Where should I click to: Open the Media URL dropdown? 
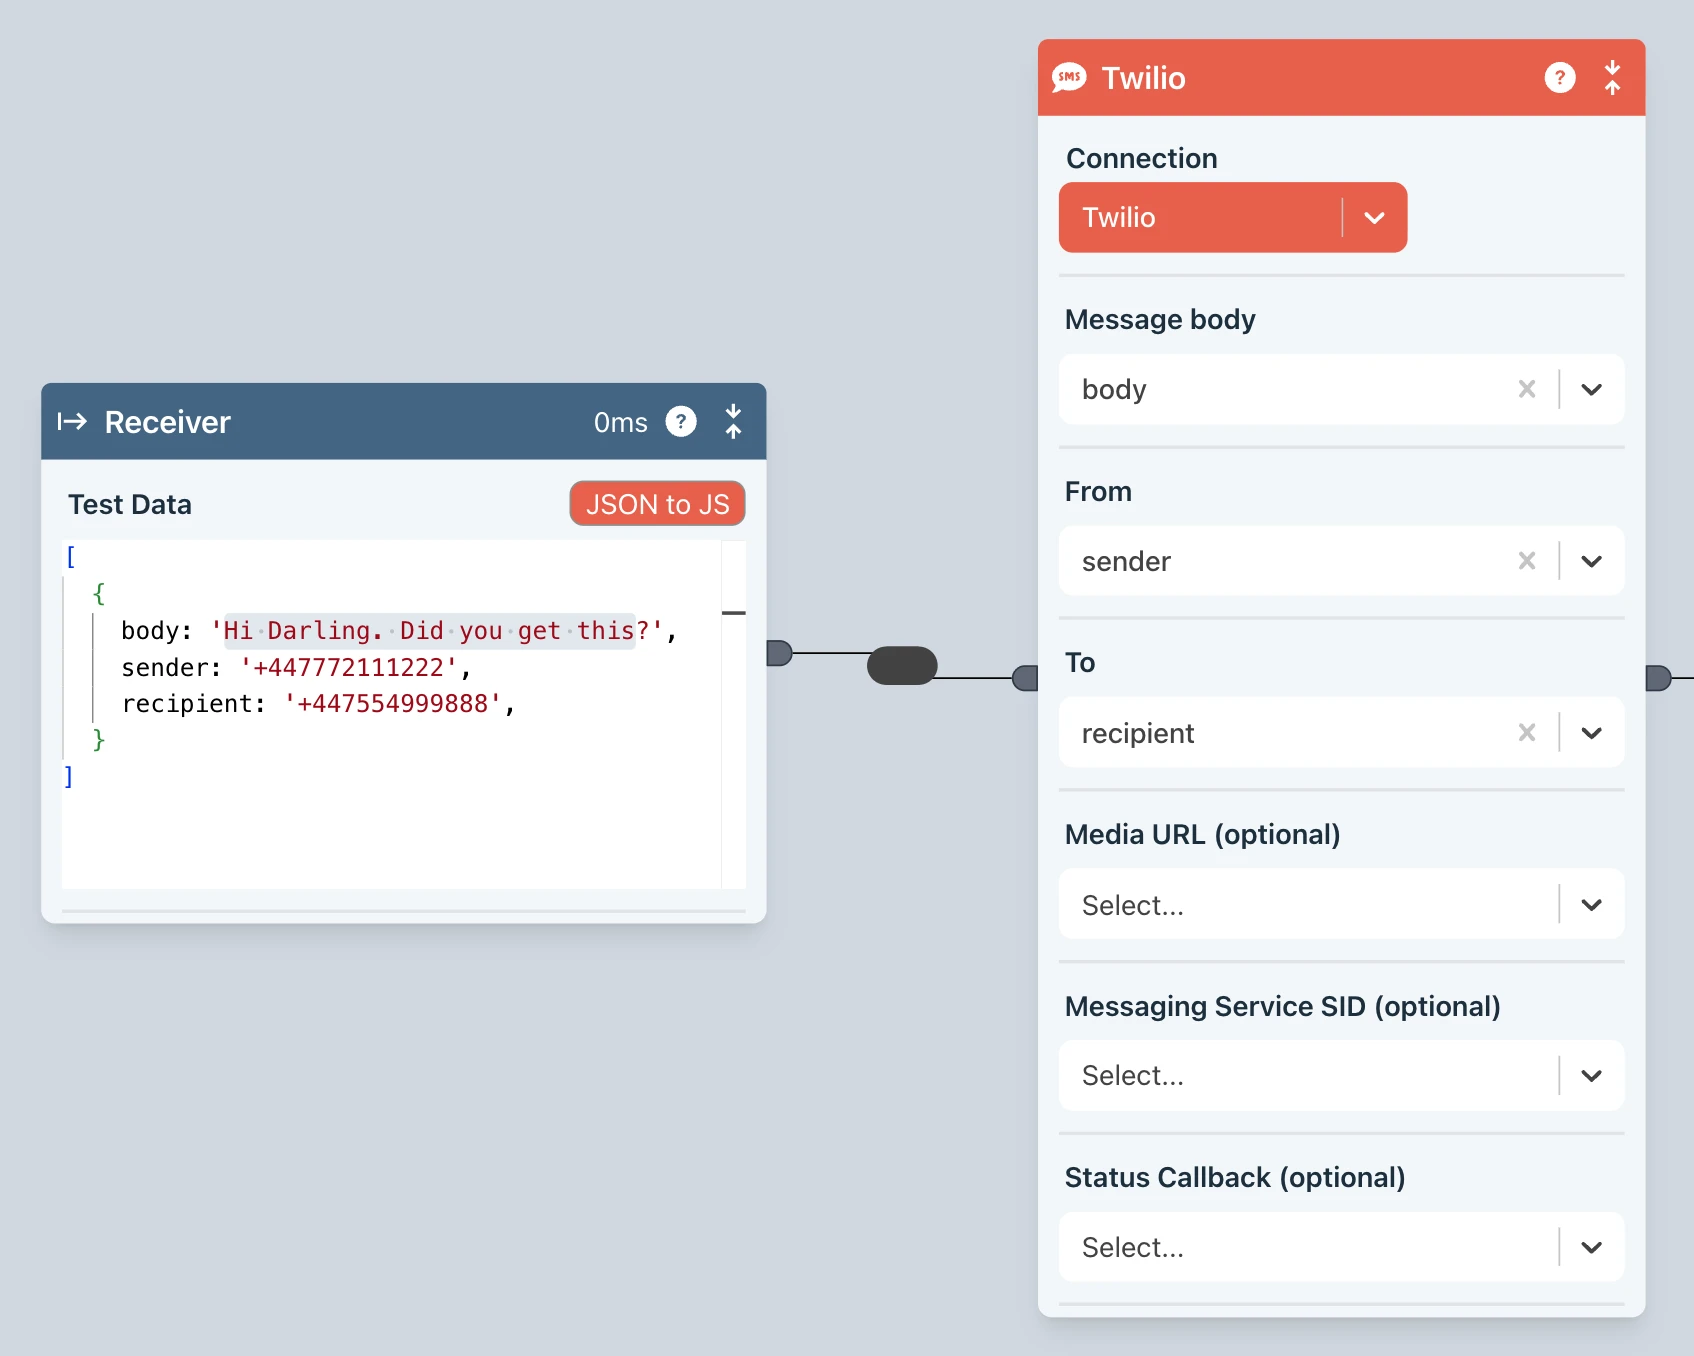[x=1591, y=905]
